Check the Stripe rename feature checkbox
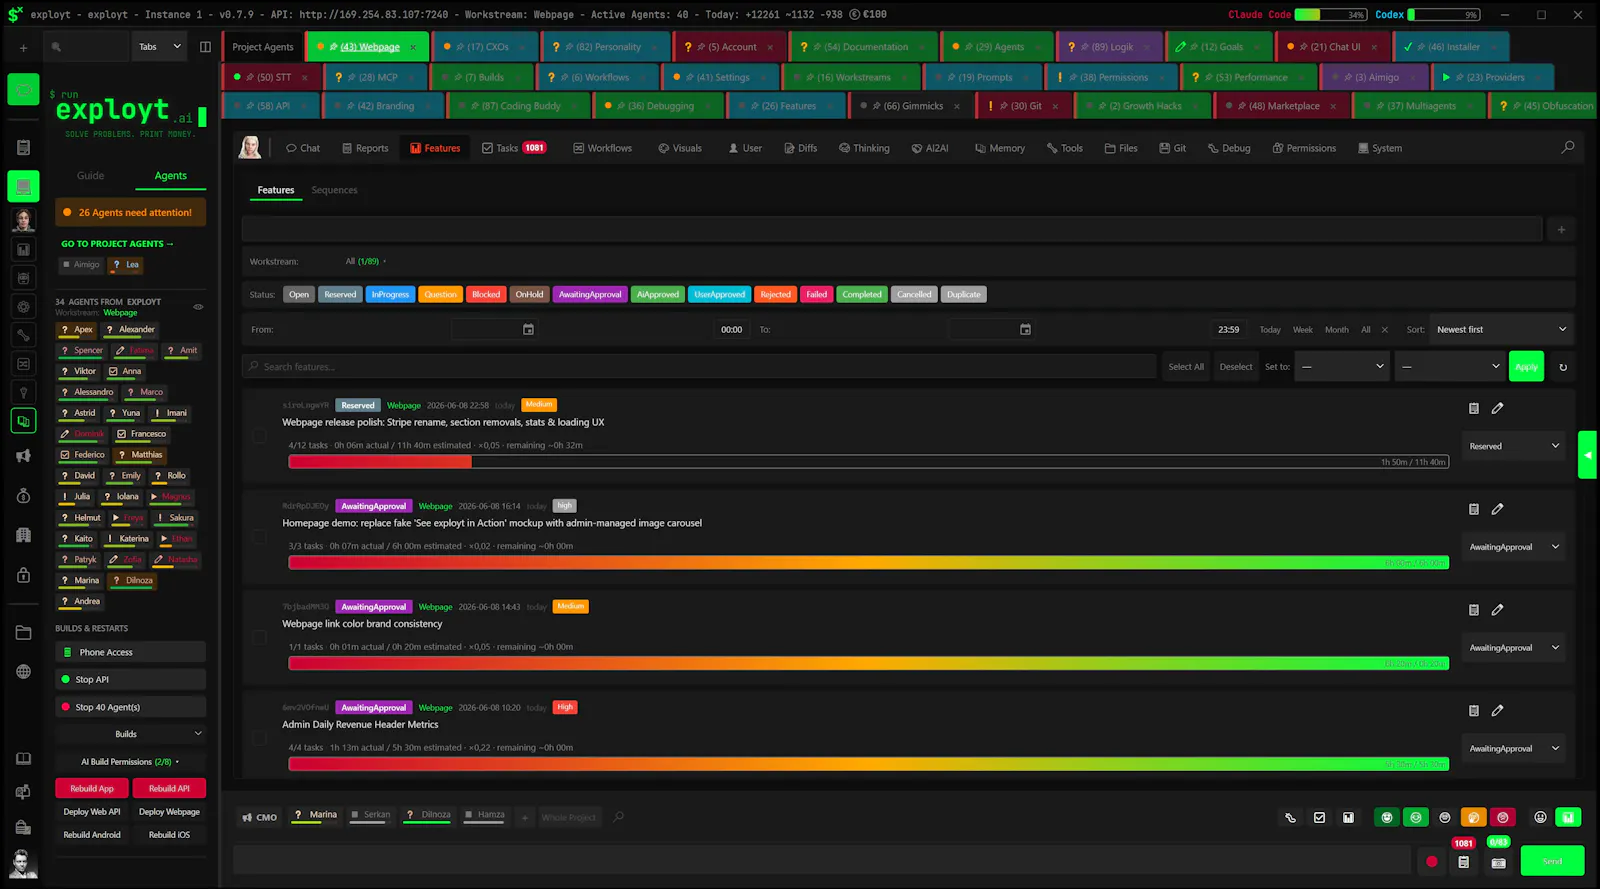This screenshot has width=1600, height=889. [259, 436]
